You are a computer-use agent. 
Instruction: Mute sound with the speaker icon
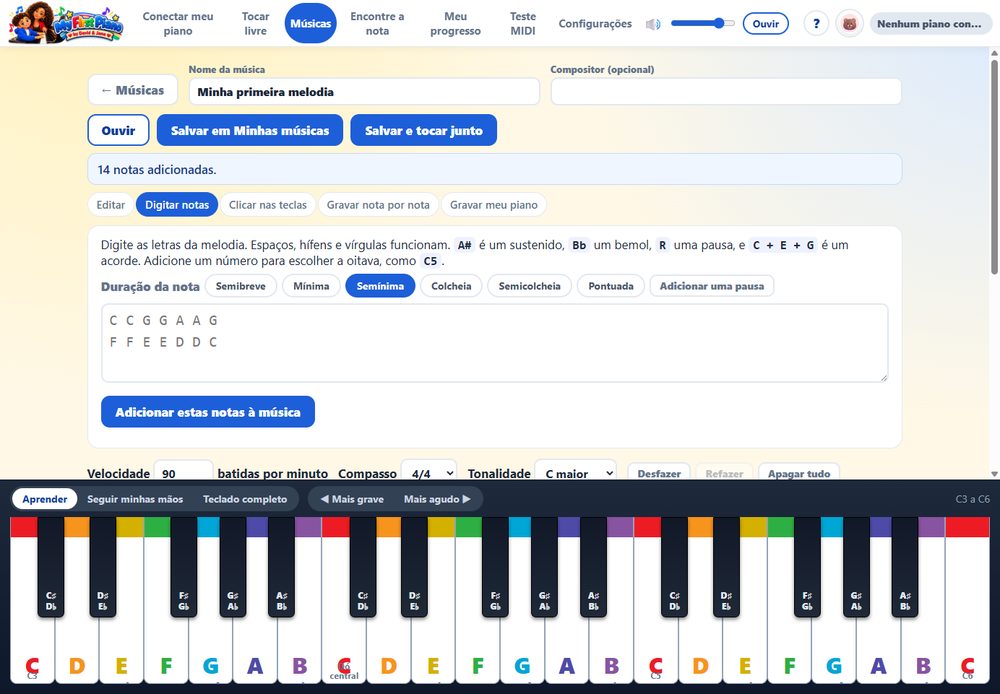(653, 24)
